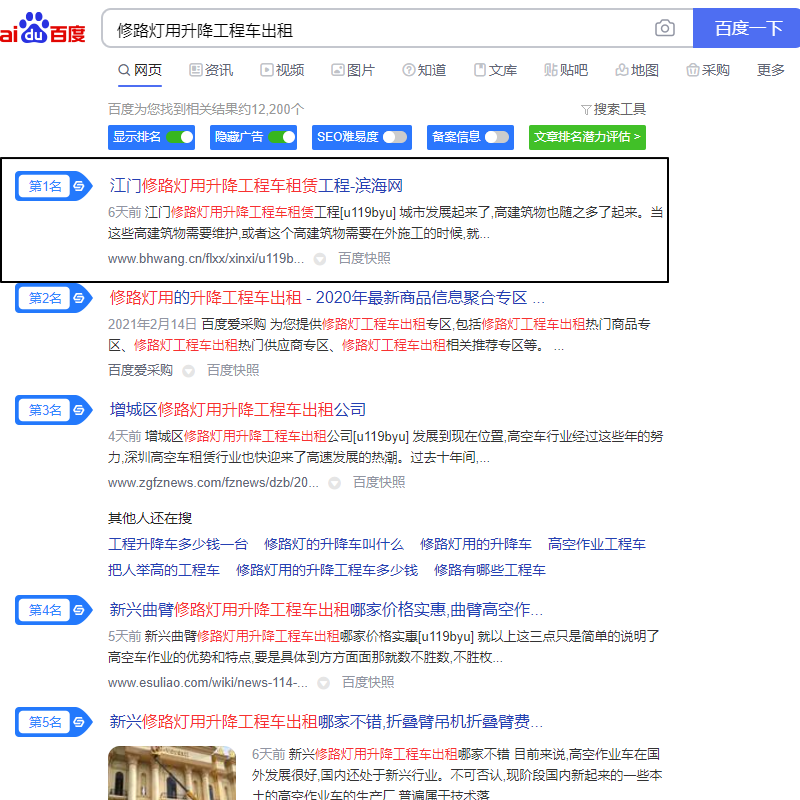Click the 百度爱采购 source link

coord(140,370)
